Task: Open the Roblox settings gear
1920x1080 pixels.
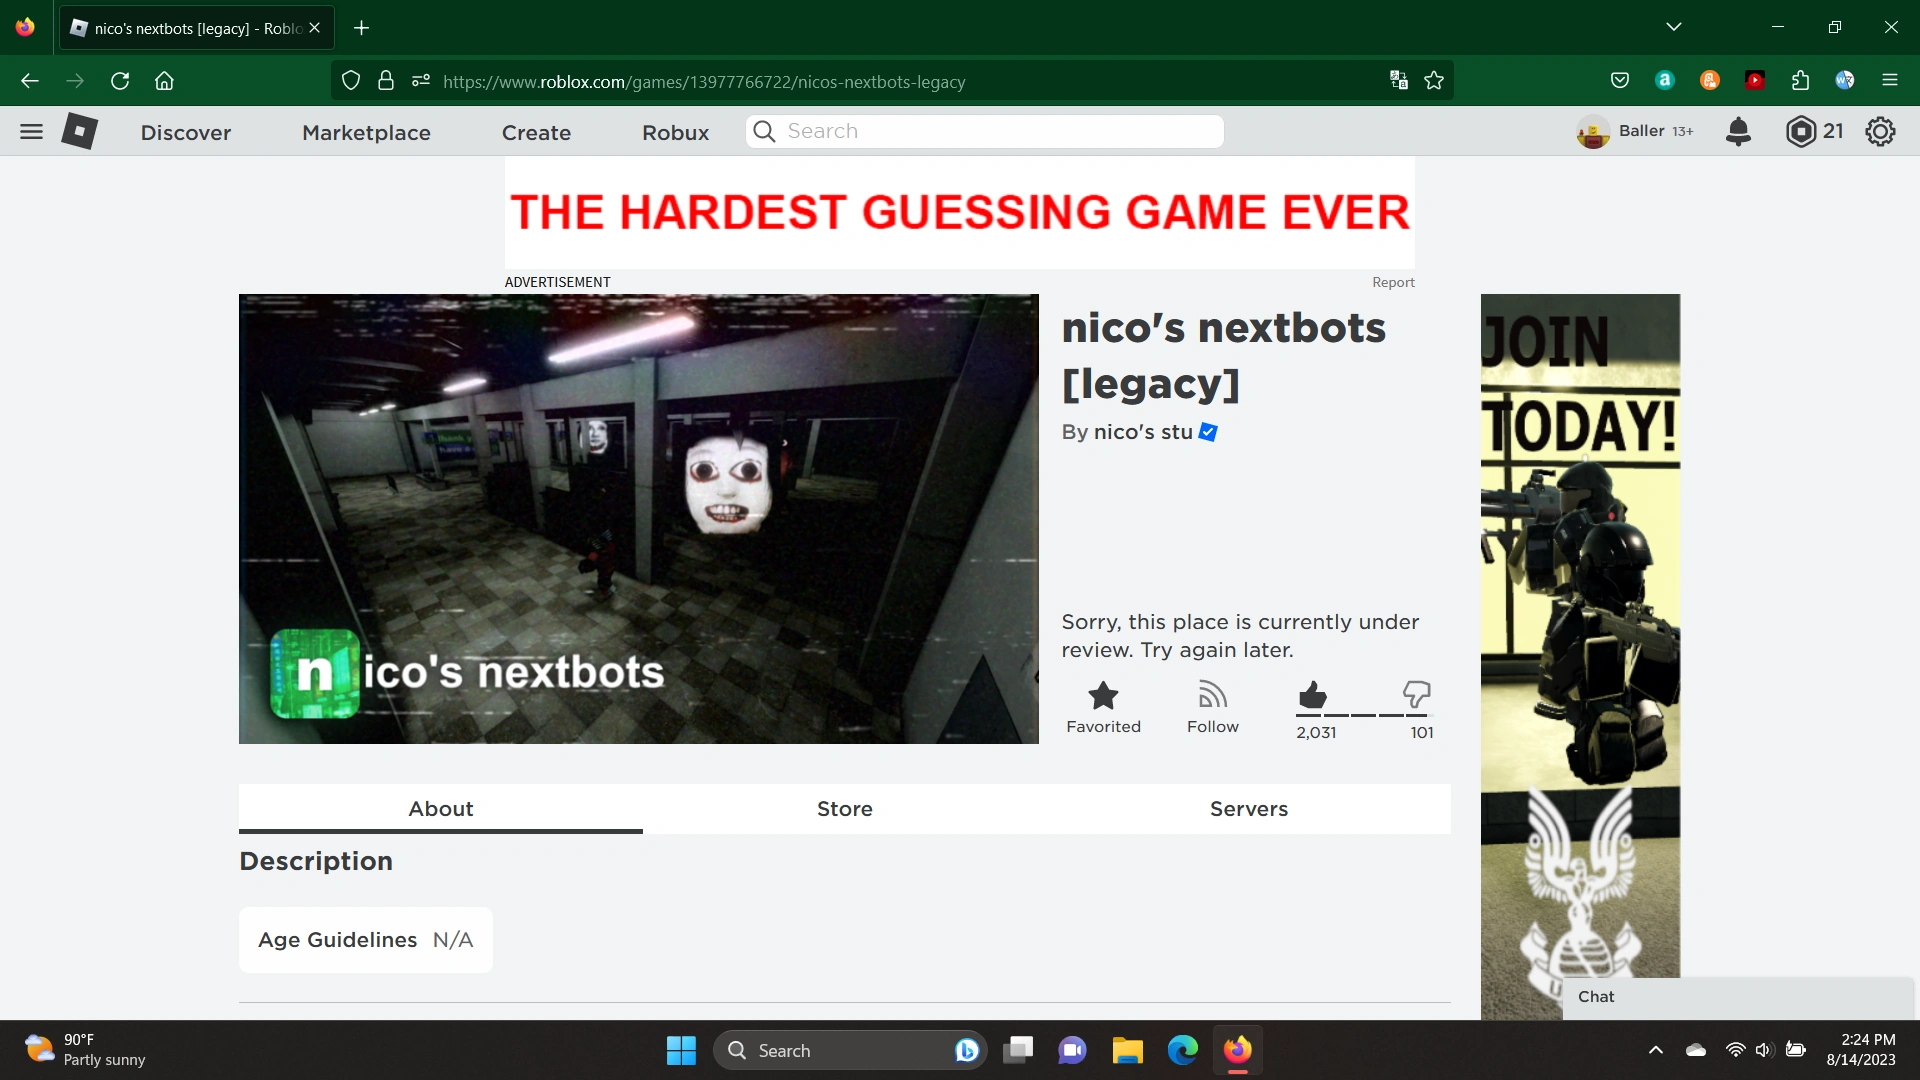Action: pos(1880,131)
